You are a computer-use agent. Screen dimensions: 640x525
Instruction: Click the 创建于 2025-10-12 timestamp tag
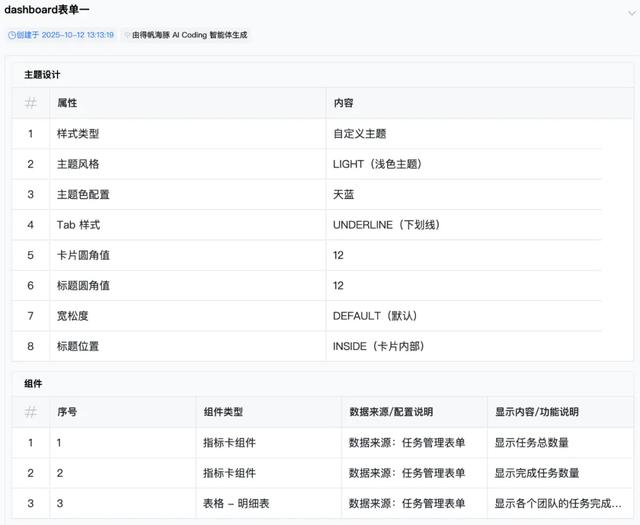click(x=60, y=35)
